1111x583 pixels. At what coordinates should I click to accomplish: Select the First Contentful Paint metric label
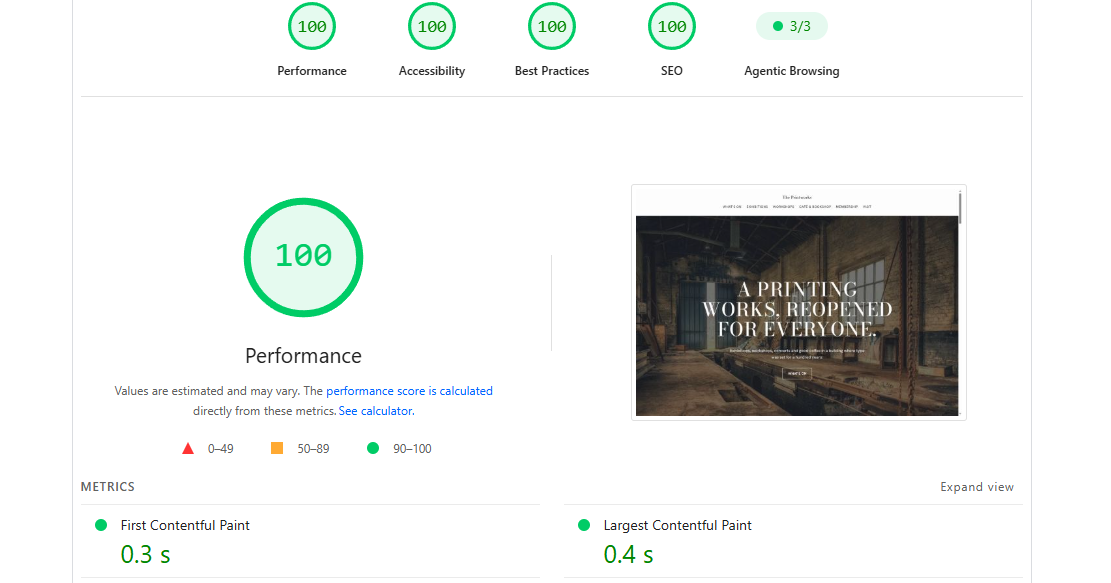(185, 525)
